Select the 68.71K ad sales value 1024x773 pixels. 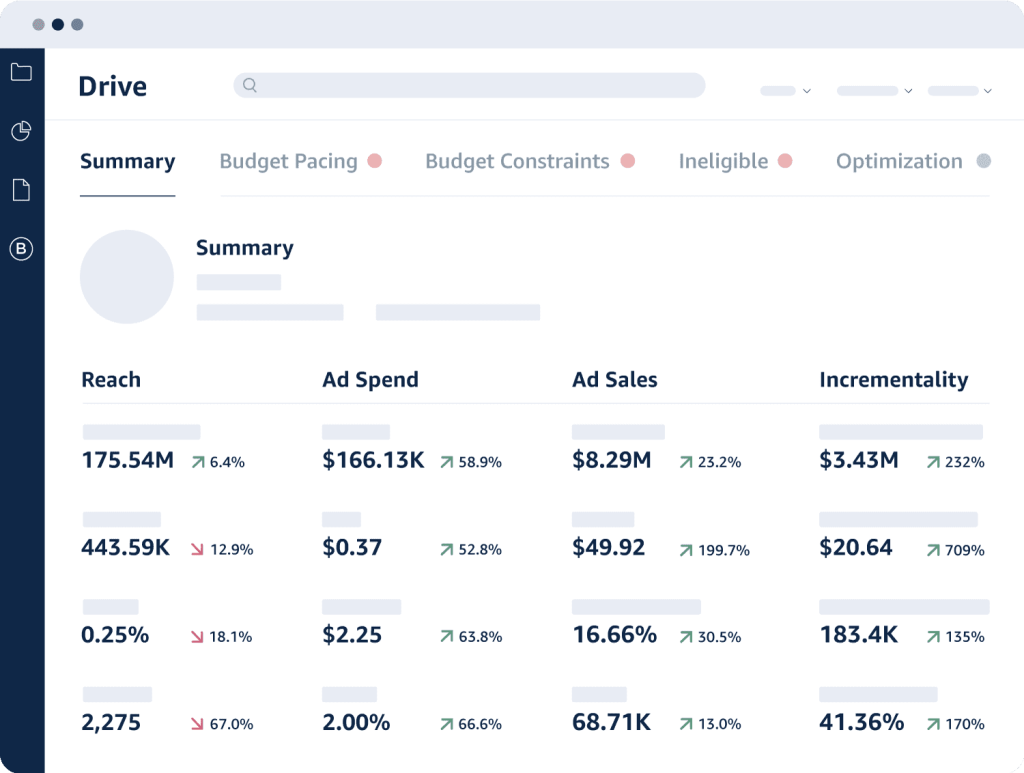click(611, 723)
